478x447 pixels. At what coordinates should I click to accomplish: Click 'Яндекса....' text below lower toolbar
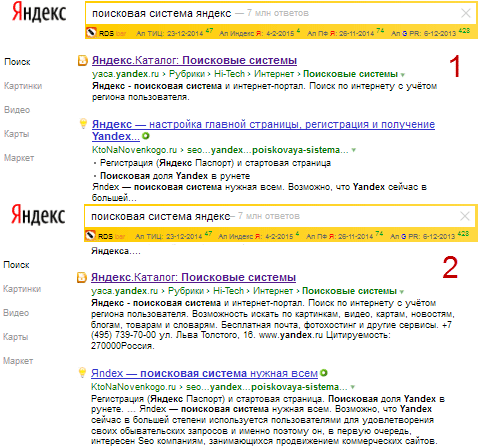click(116, 251)
